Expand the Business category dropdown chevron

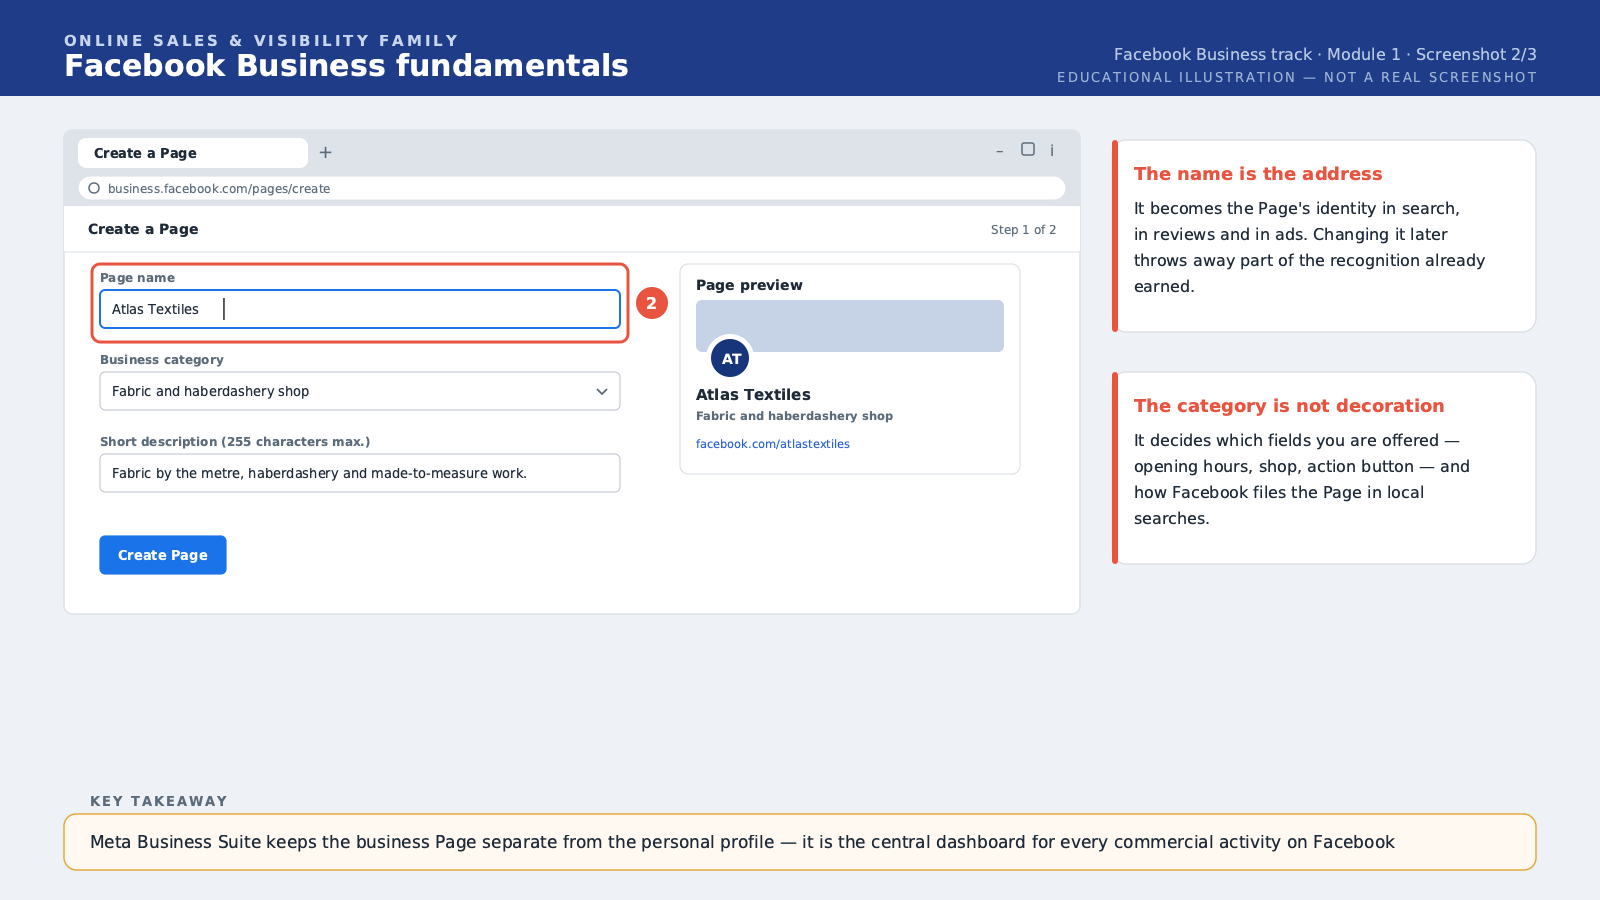(x=602, y=391)
